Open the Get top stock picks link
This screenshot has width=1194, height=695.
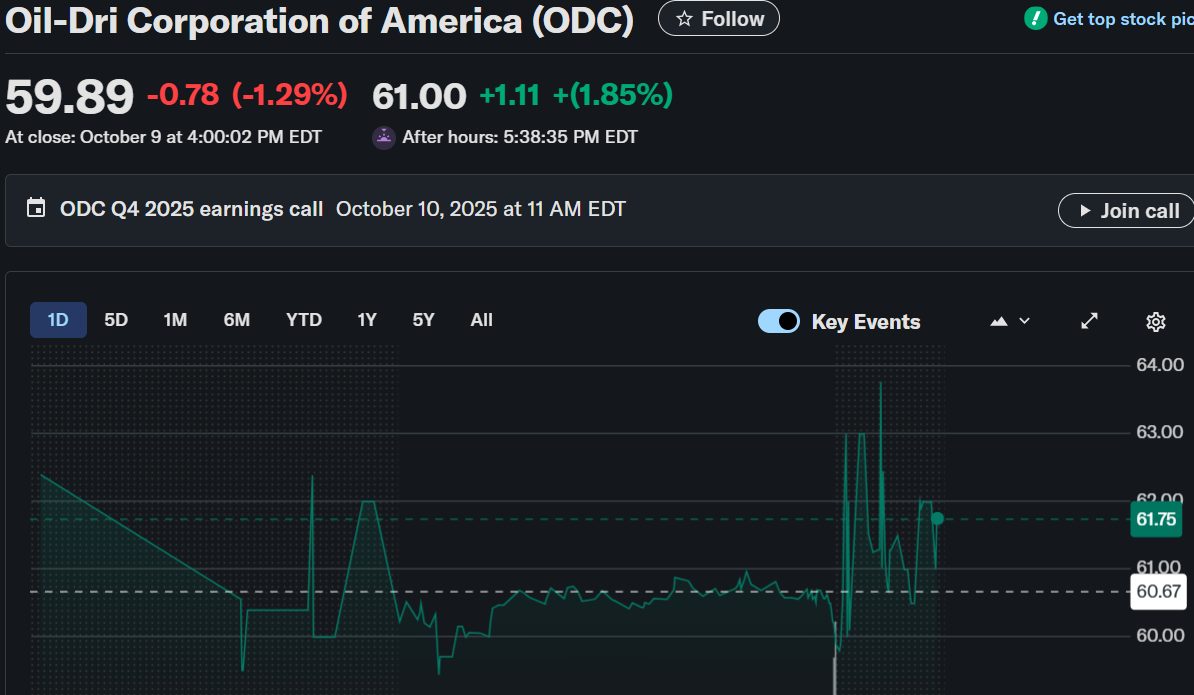[1122, 19]
